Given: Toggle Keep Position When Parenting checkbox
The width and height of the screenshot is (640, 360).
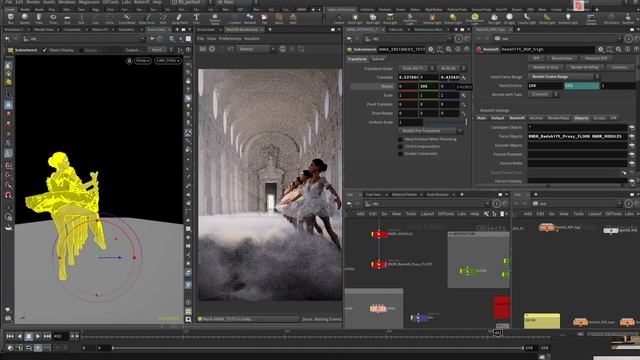Looking at the screenshot, I should click(x=400, y=140).
